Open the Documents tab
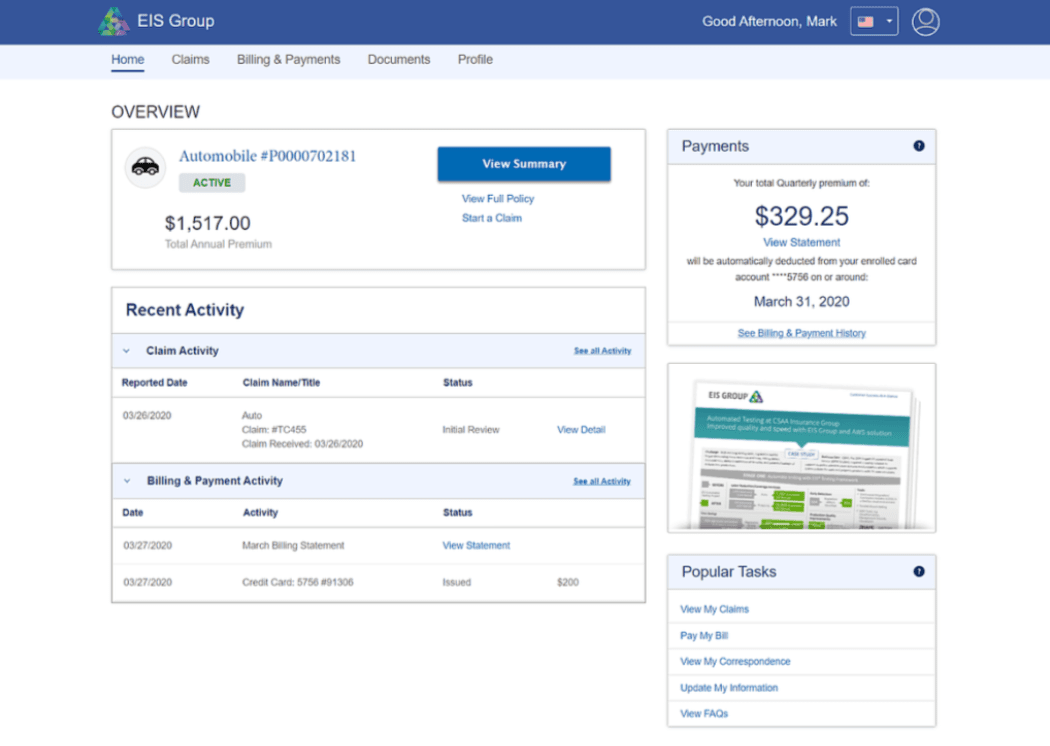Image resolution: width=1050 pixels, height=746 pixels. pyautogui.click(x=398, y=59)
